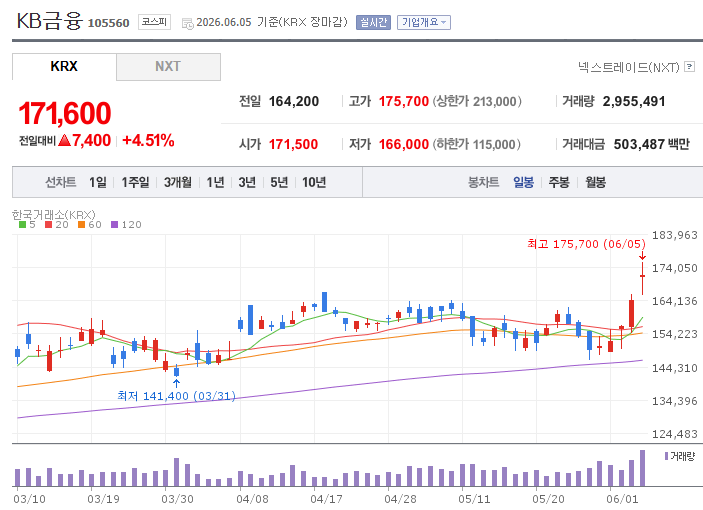Click the 최저 141,400 (03/31) annotation

click(176, 396)
